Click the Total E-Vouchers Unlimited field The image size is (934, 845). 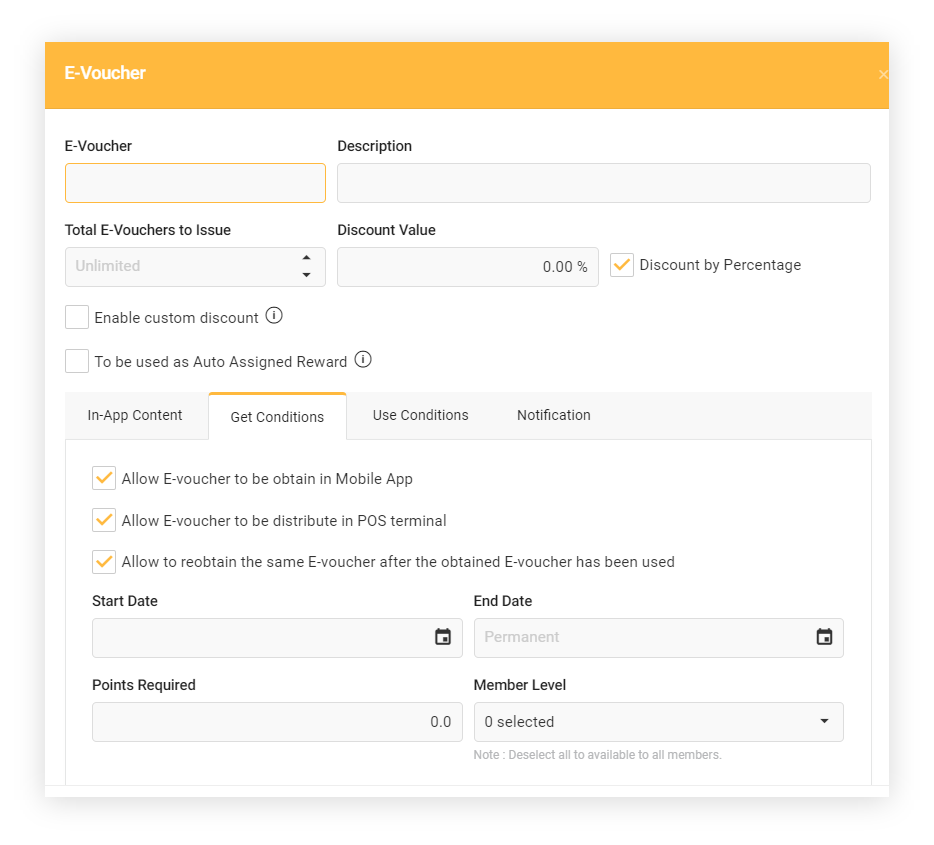195,267
